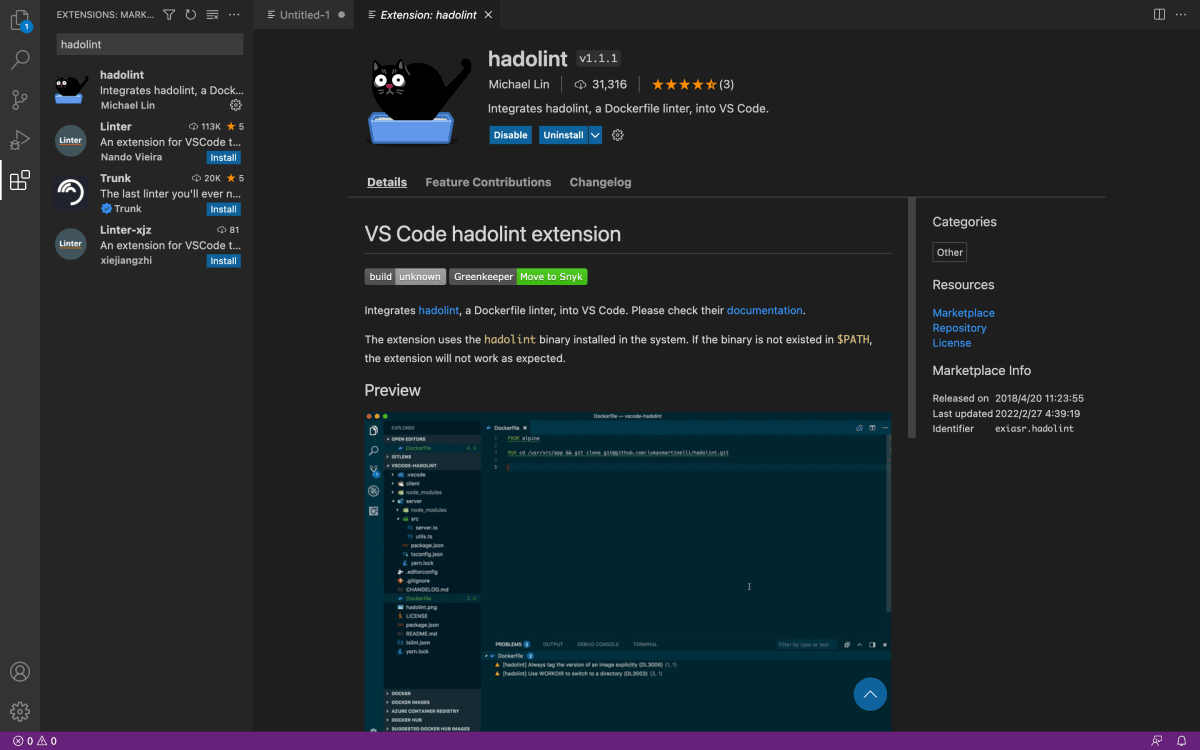Screen dimensions: 1200x750
Task: Open errors and warnings in status bar
Action: pos(35,741)
